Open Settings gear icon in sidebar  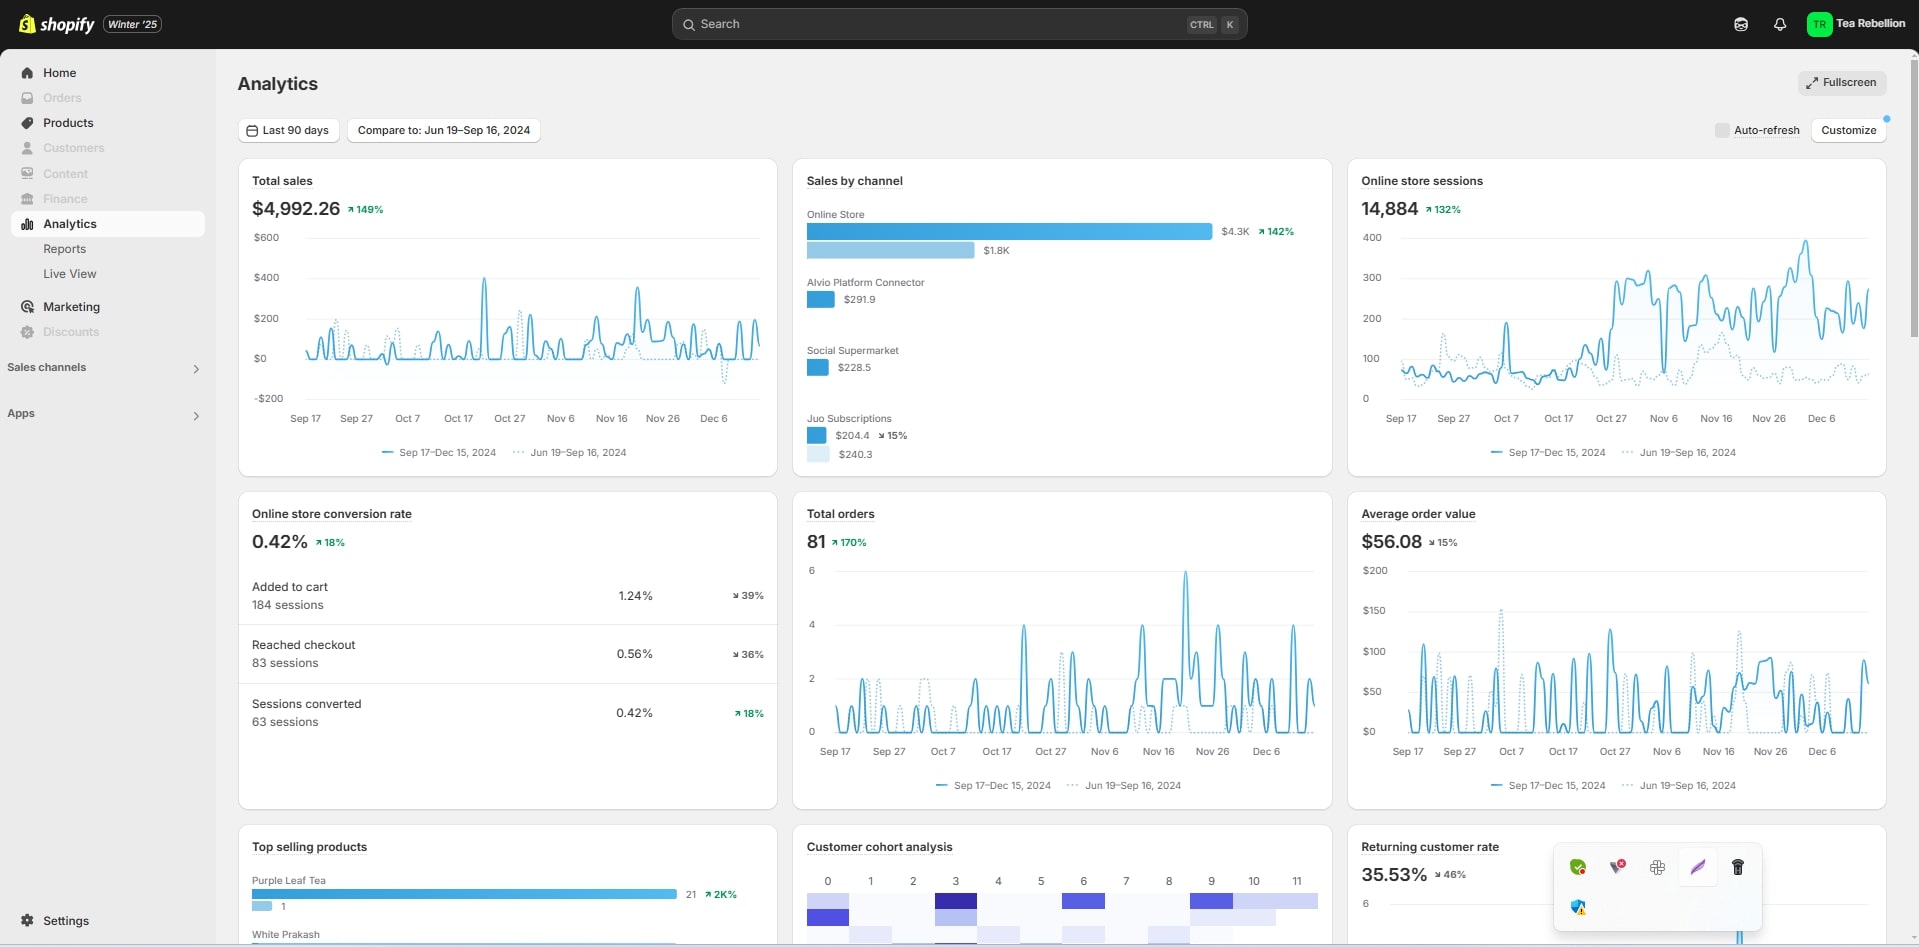click(x=27, y=920)
